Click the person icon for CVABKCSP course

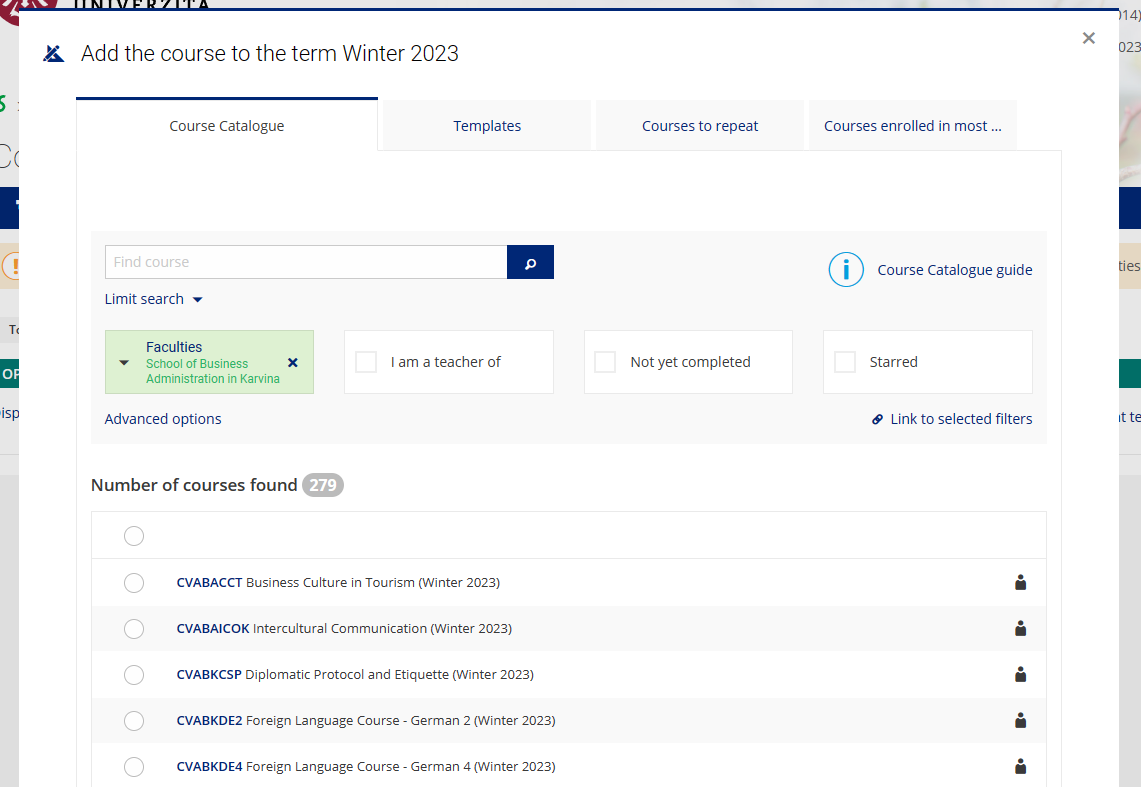pos(1020,674)
